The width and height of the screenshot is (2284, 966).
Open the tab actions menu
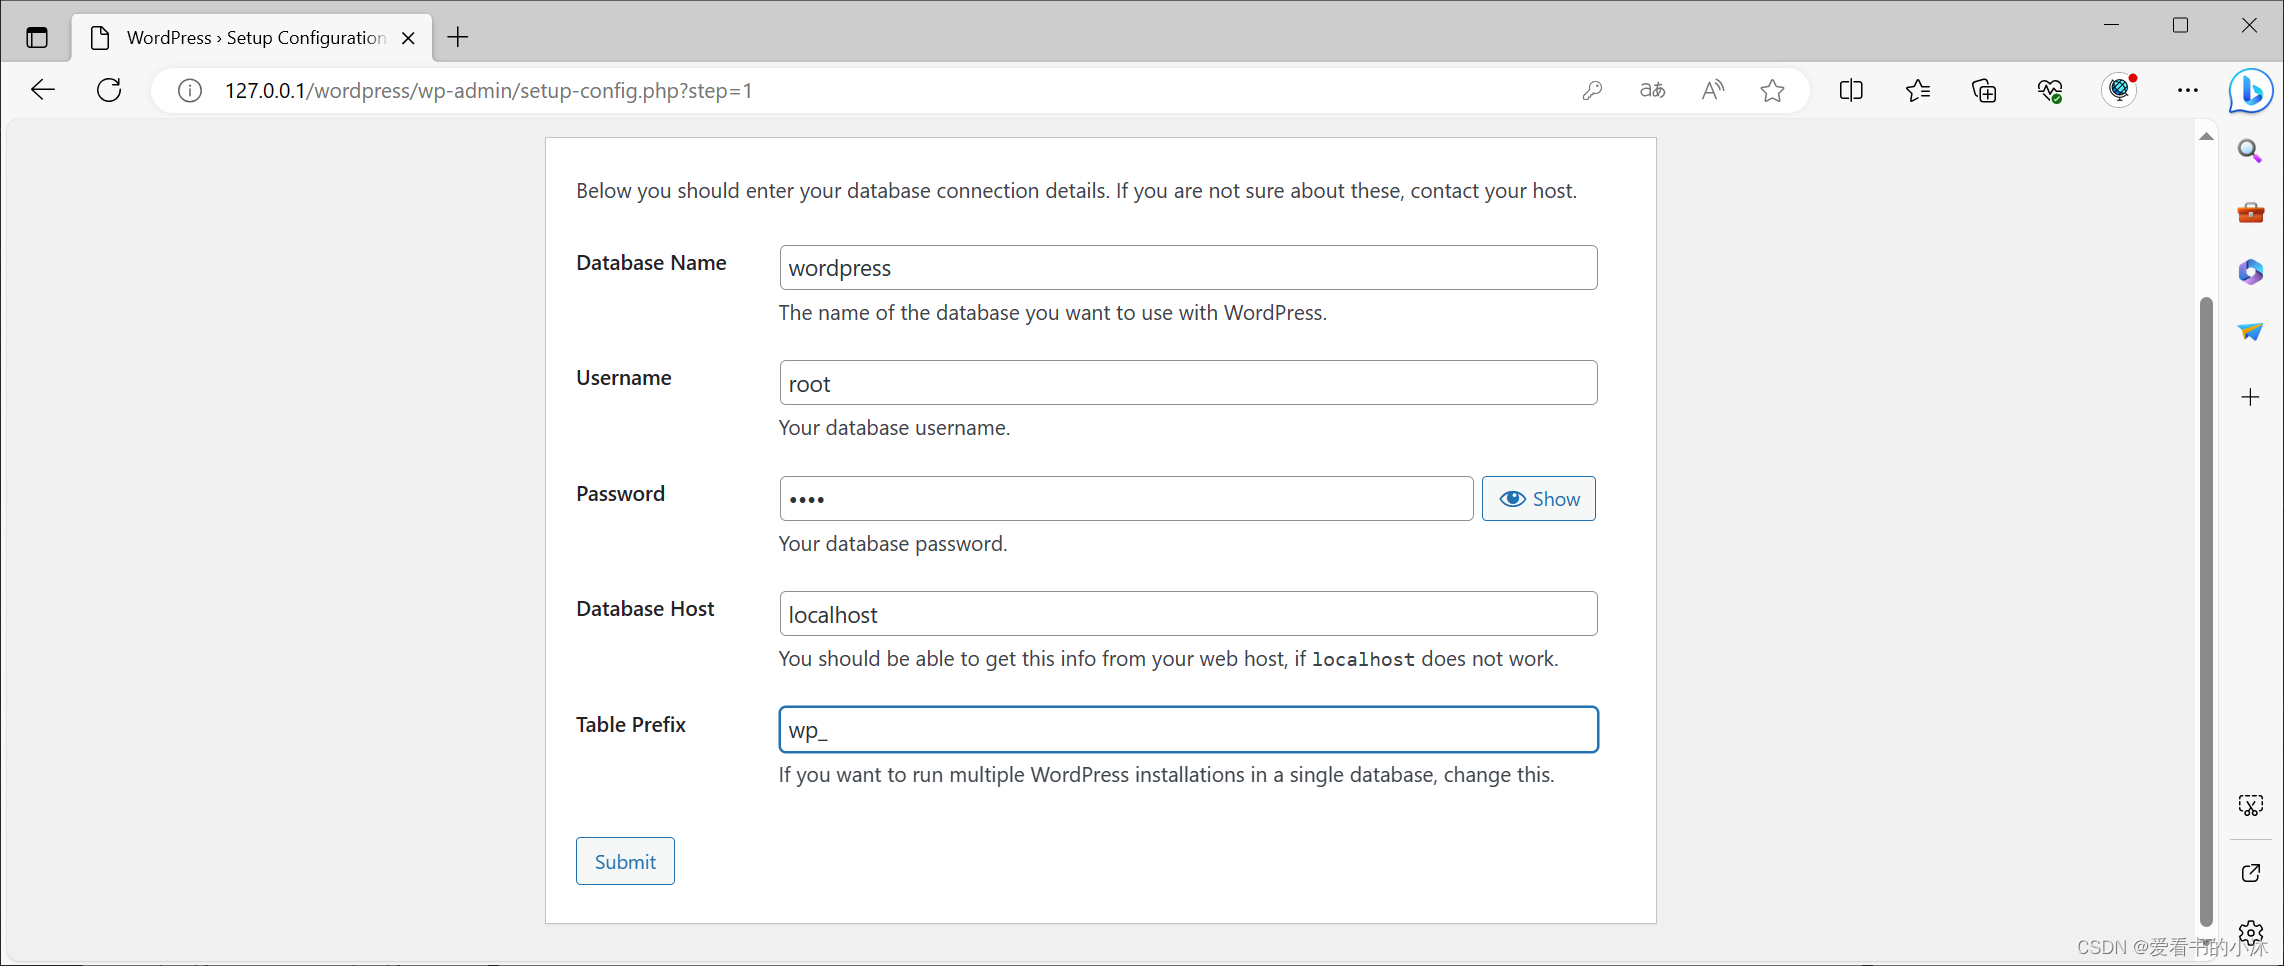pos(37,38)
